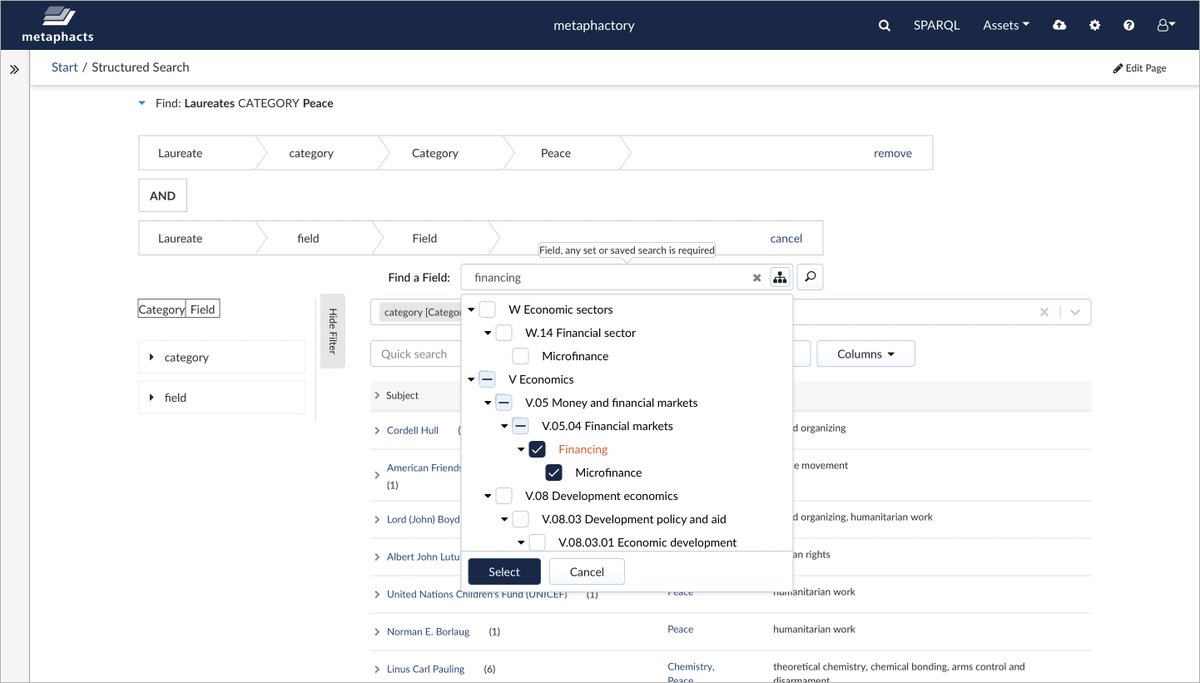Collapse V.05 Money and financial markets node
Screen dimensions: 1200x683
[488, 403]
